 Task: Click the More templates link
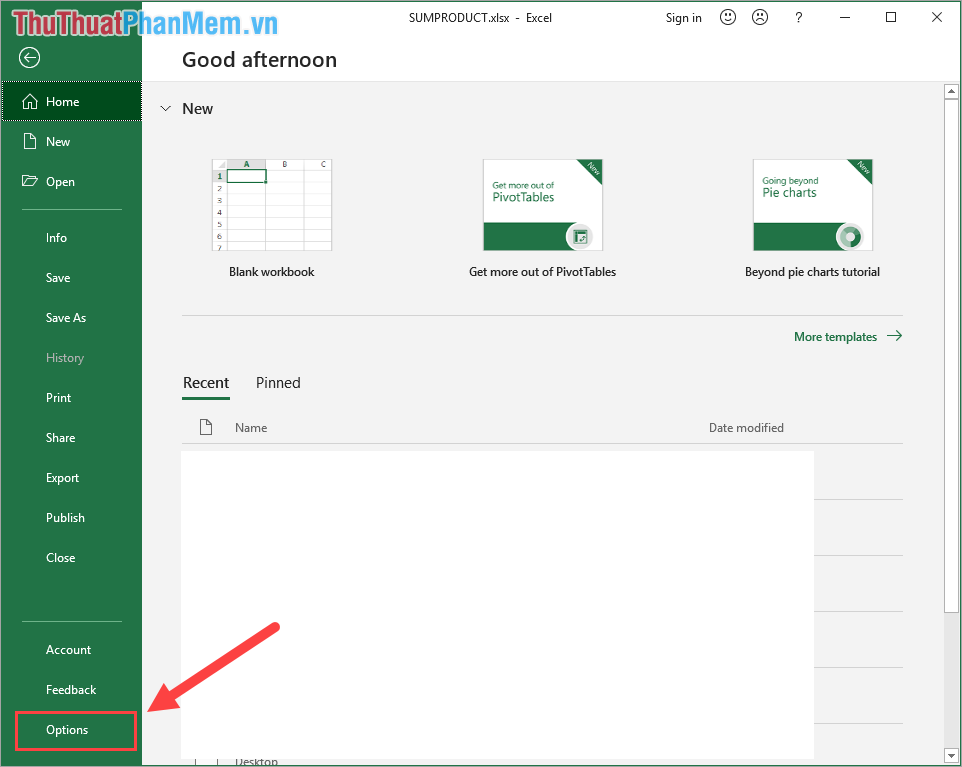click(835, 336)
